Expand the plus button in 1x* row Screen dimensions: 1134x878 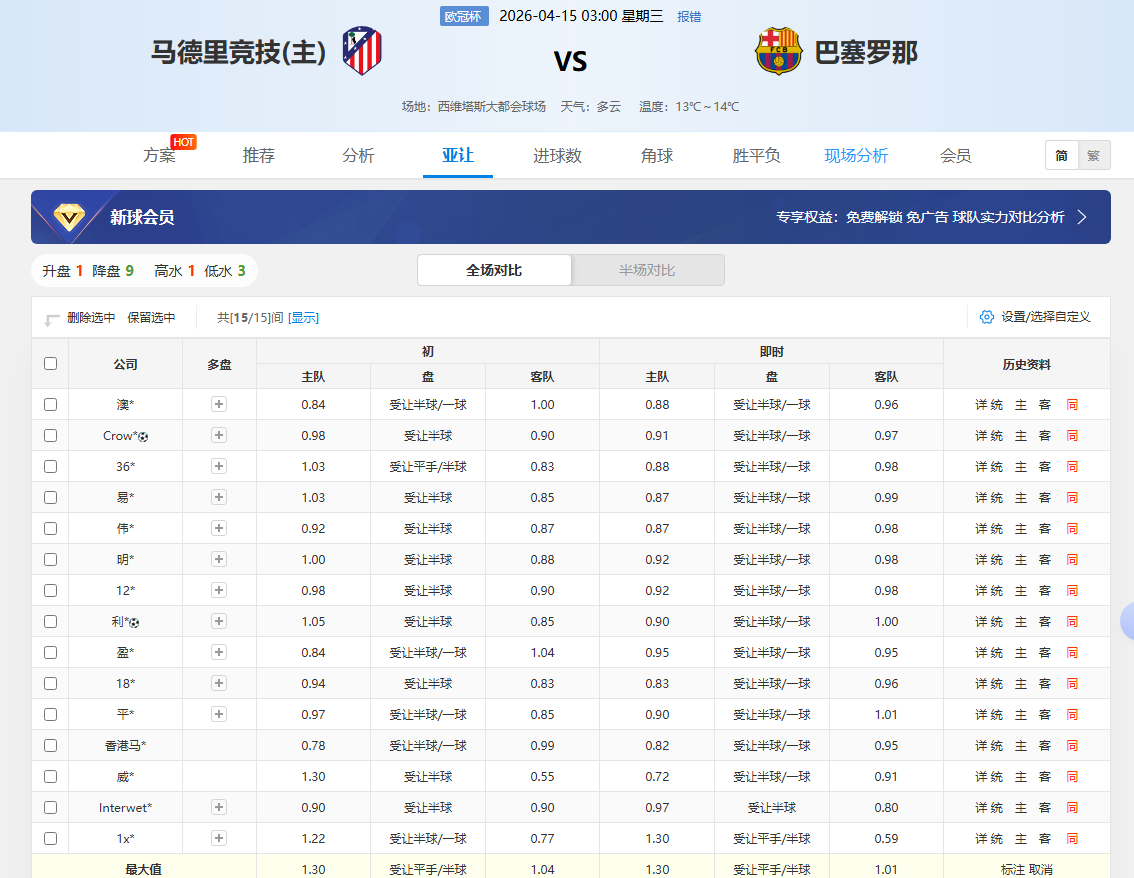[219, 839]
